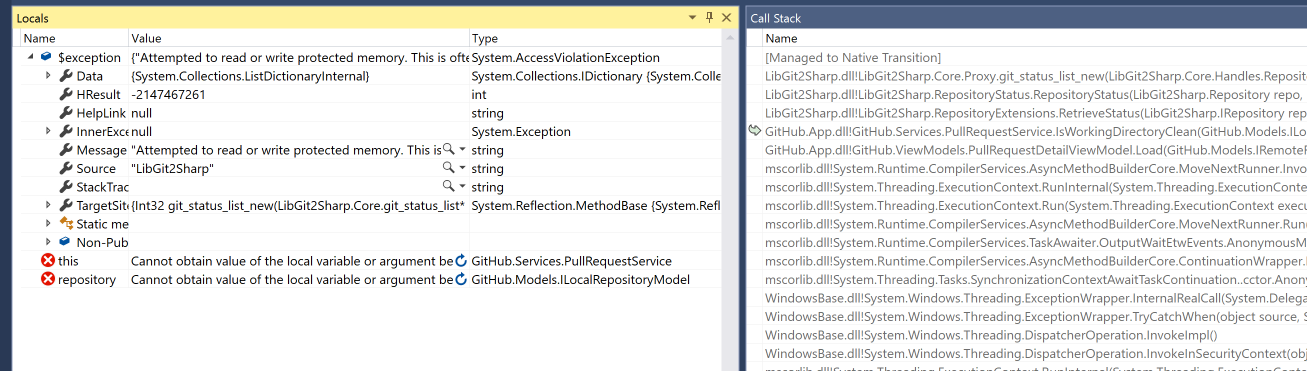Expand the Data property row
The image size is (1307, 371).
[48, 76]
